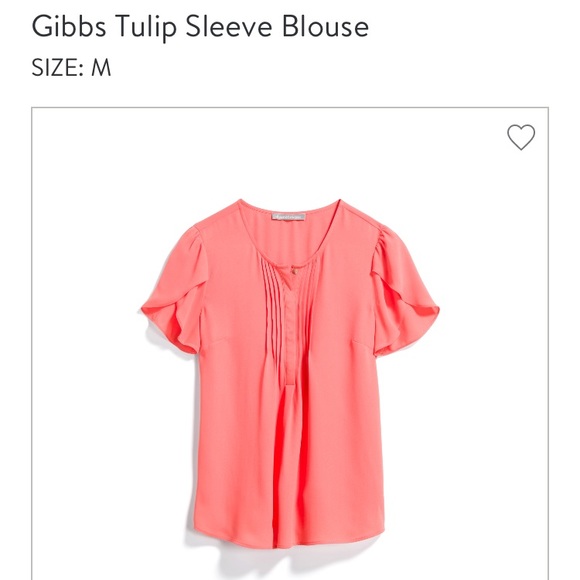Click the word Blouse in the title
Viewport: 580px width, 580px height.
(326, 26)
